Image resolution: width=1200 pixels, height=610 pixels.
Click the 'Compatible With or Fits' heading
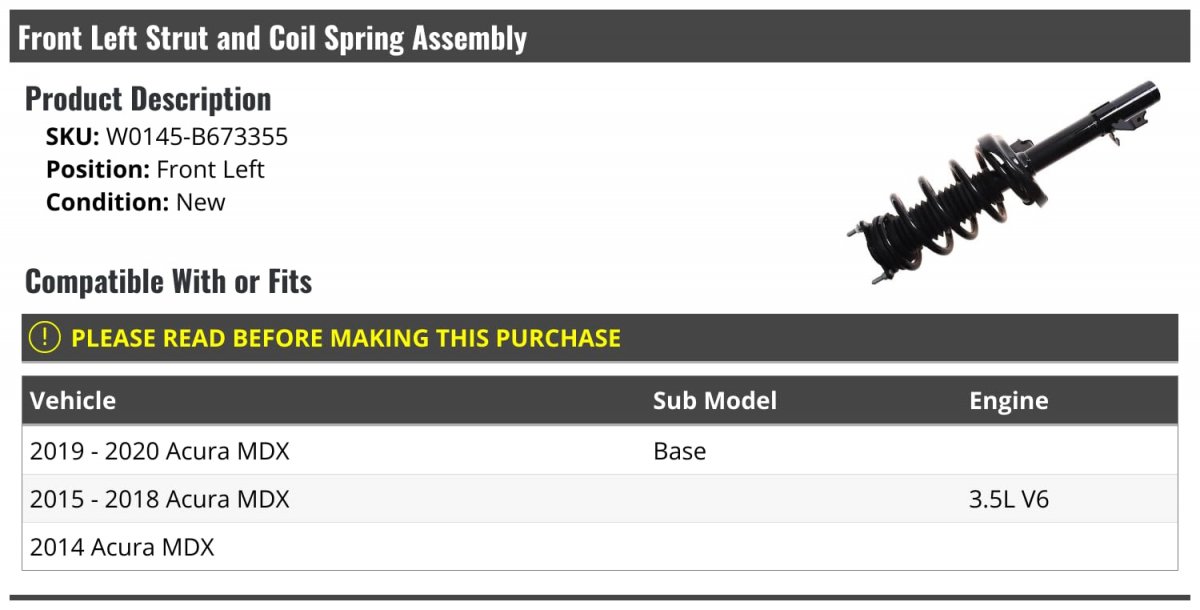coord(168,282)
